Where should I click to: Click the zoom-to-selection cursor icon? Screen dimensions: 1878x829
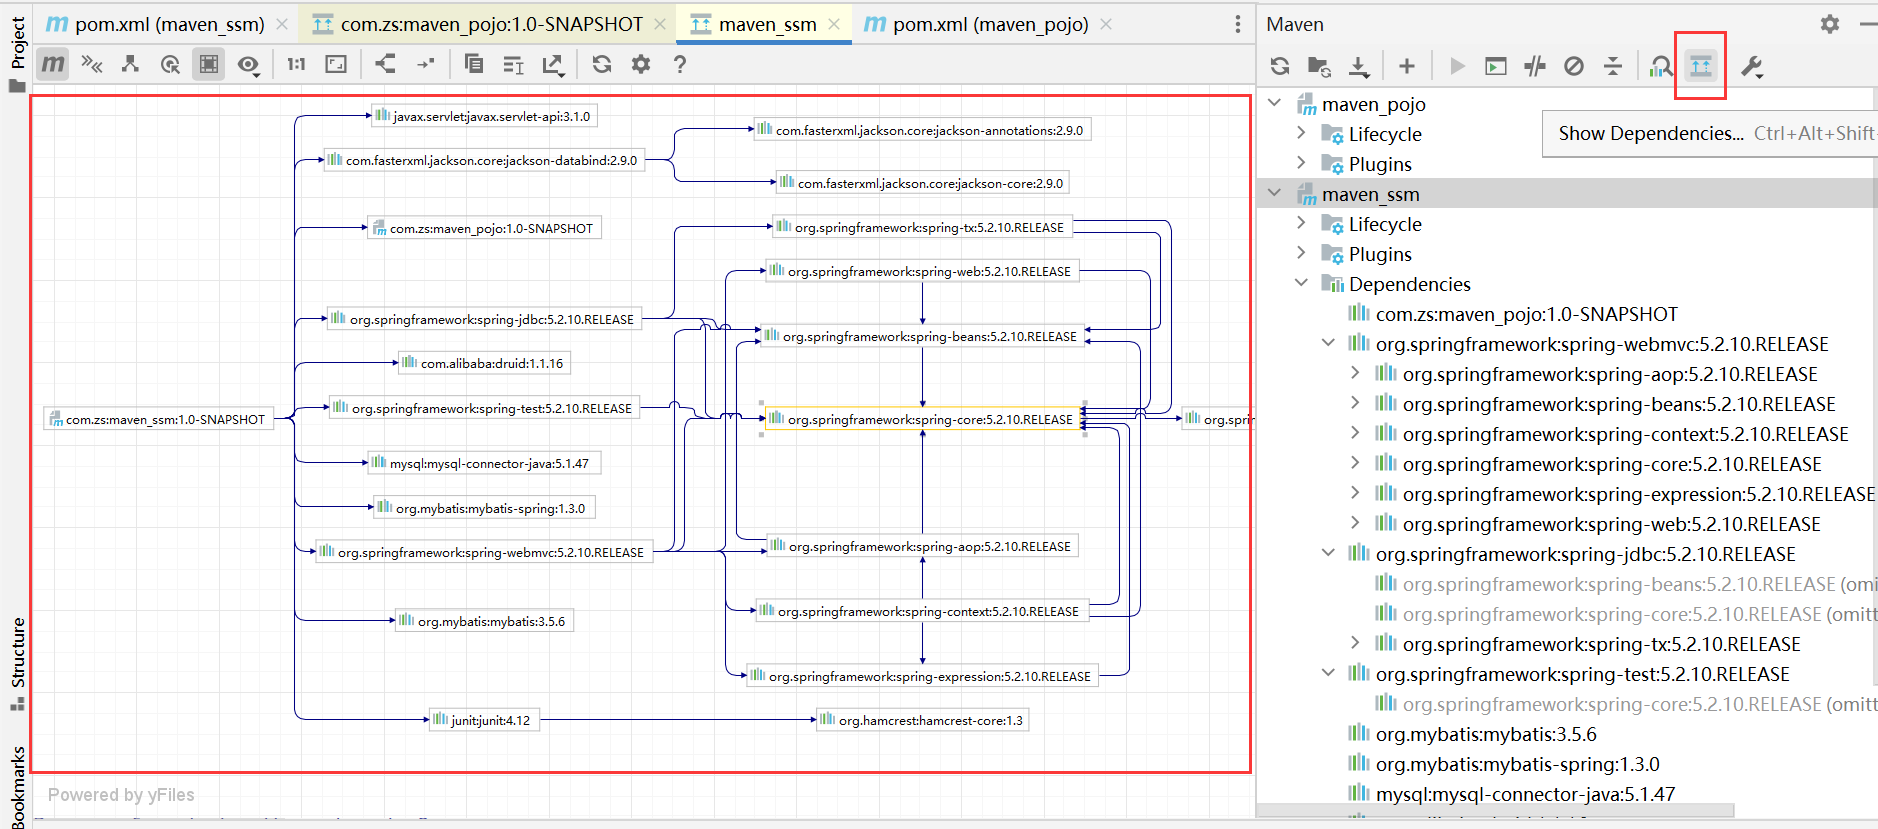(x=170, y=64)
